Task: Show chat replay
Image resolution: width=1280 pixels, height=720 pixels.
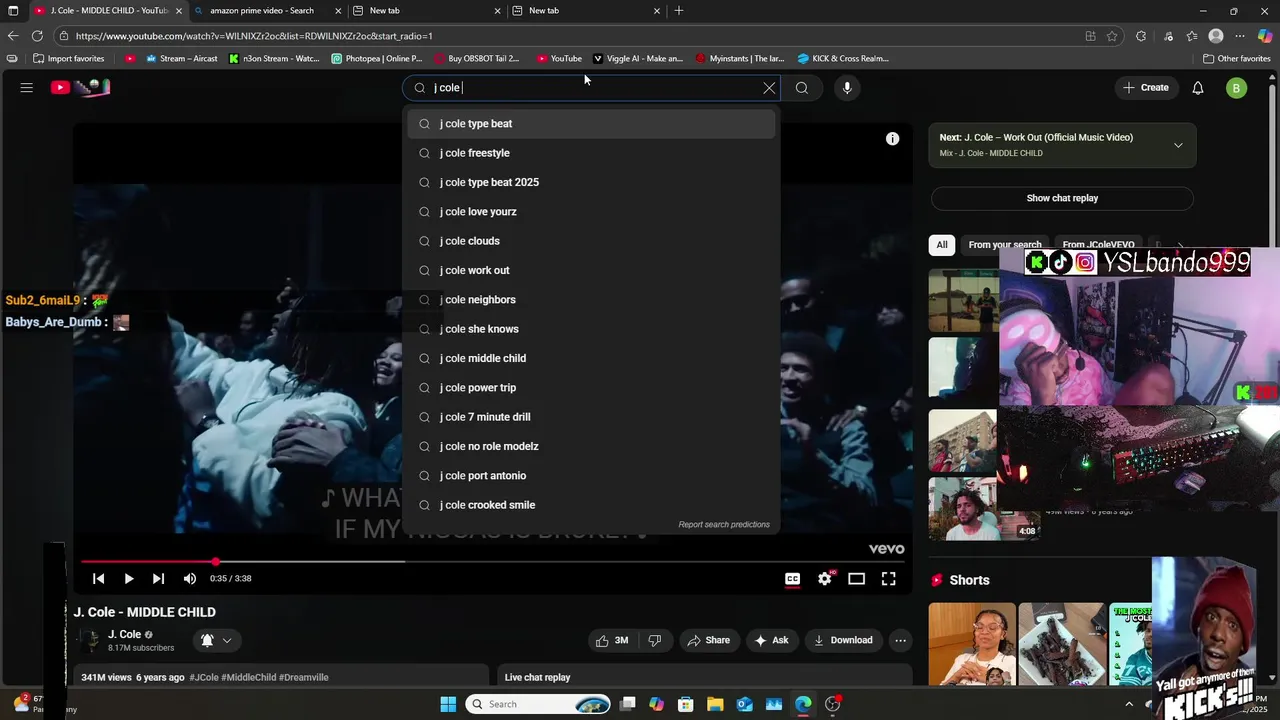Action: (x=1062, y=198)
